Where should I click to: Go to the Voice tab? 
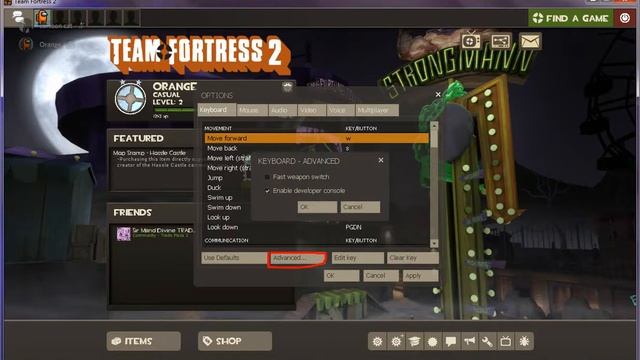pos(340,110)
